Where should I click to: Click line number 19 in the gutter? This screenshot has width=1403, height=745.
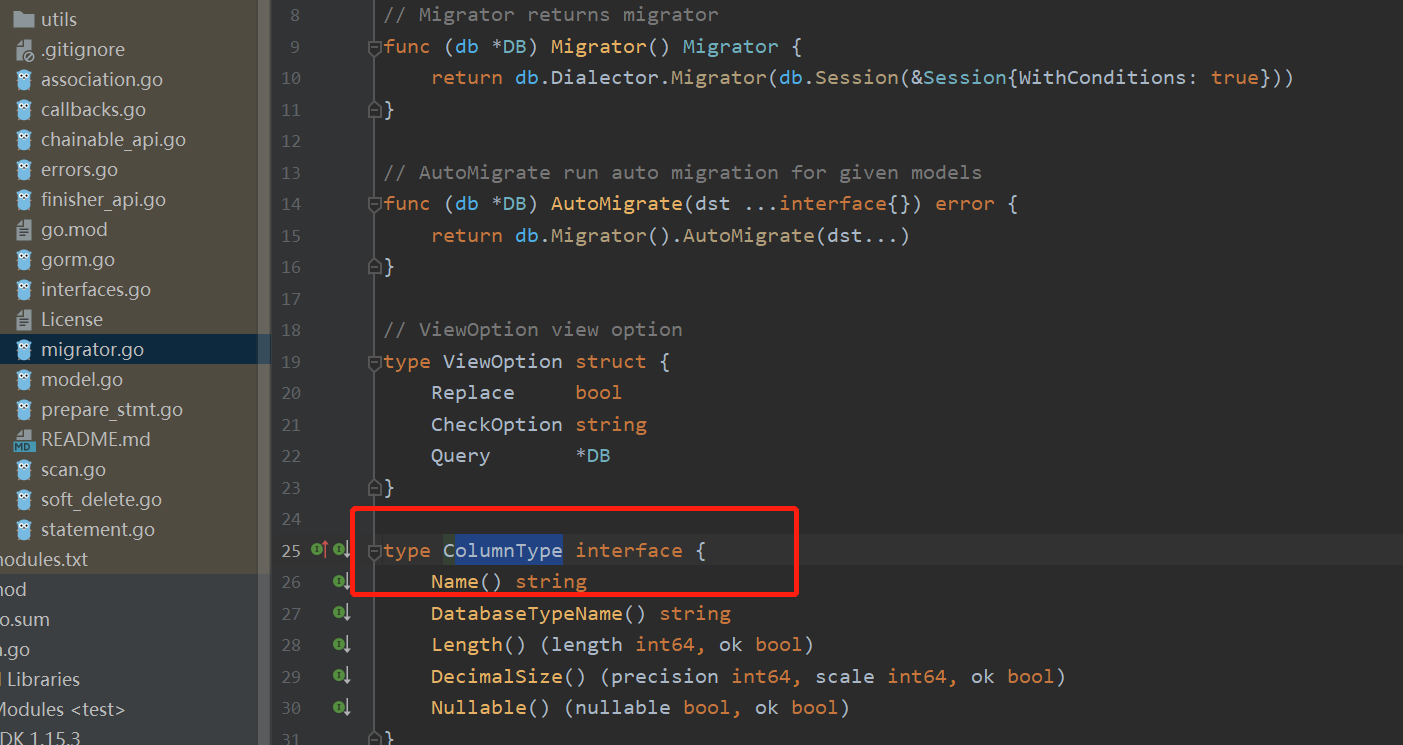click(x=290, y=361)
